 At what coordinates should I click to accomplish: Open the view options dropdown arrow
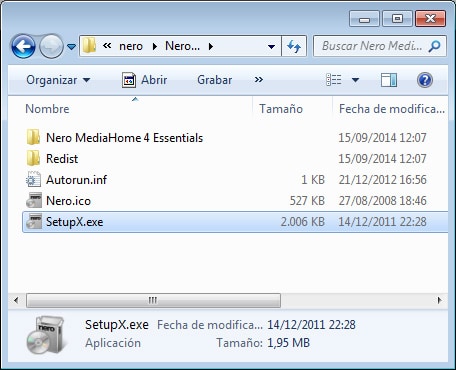point(355,80)
